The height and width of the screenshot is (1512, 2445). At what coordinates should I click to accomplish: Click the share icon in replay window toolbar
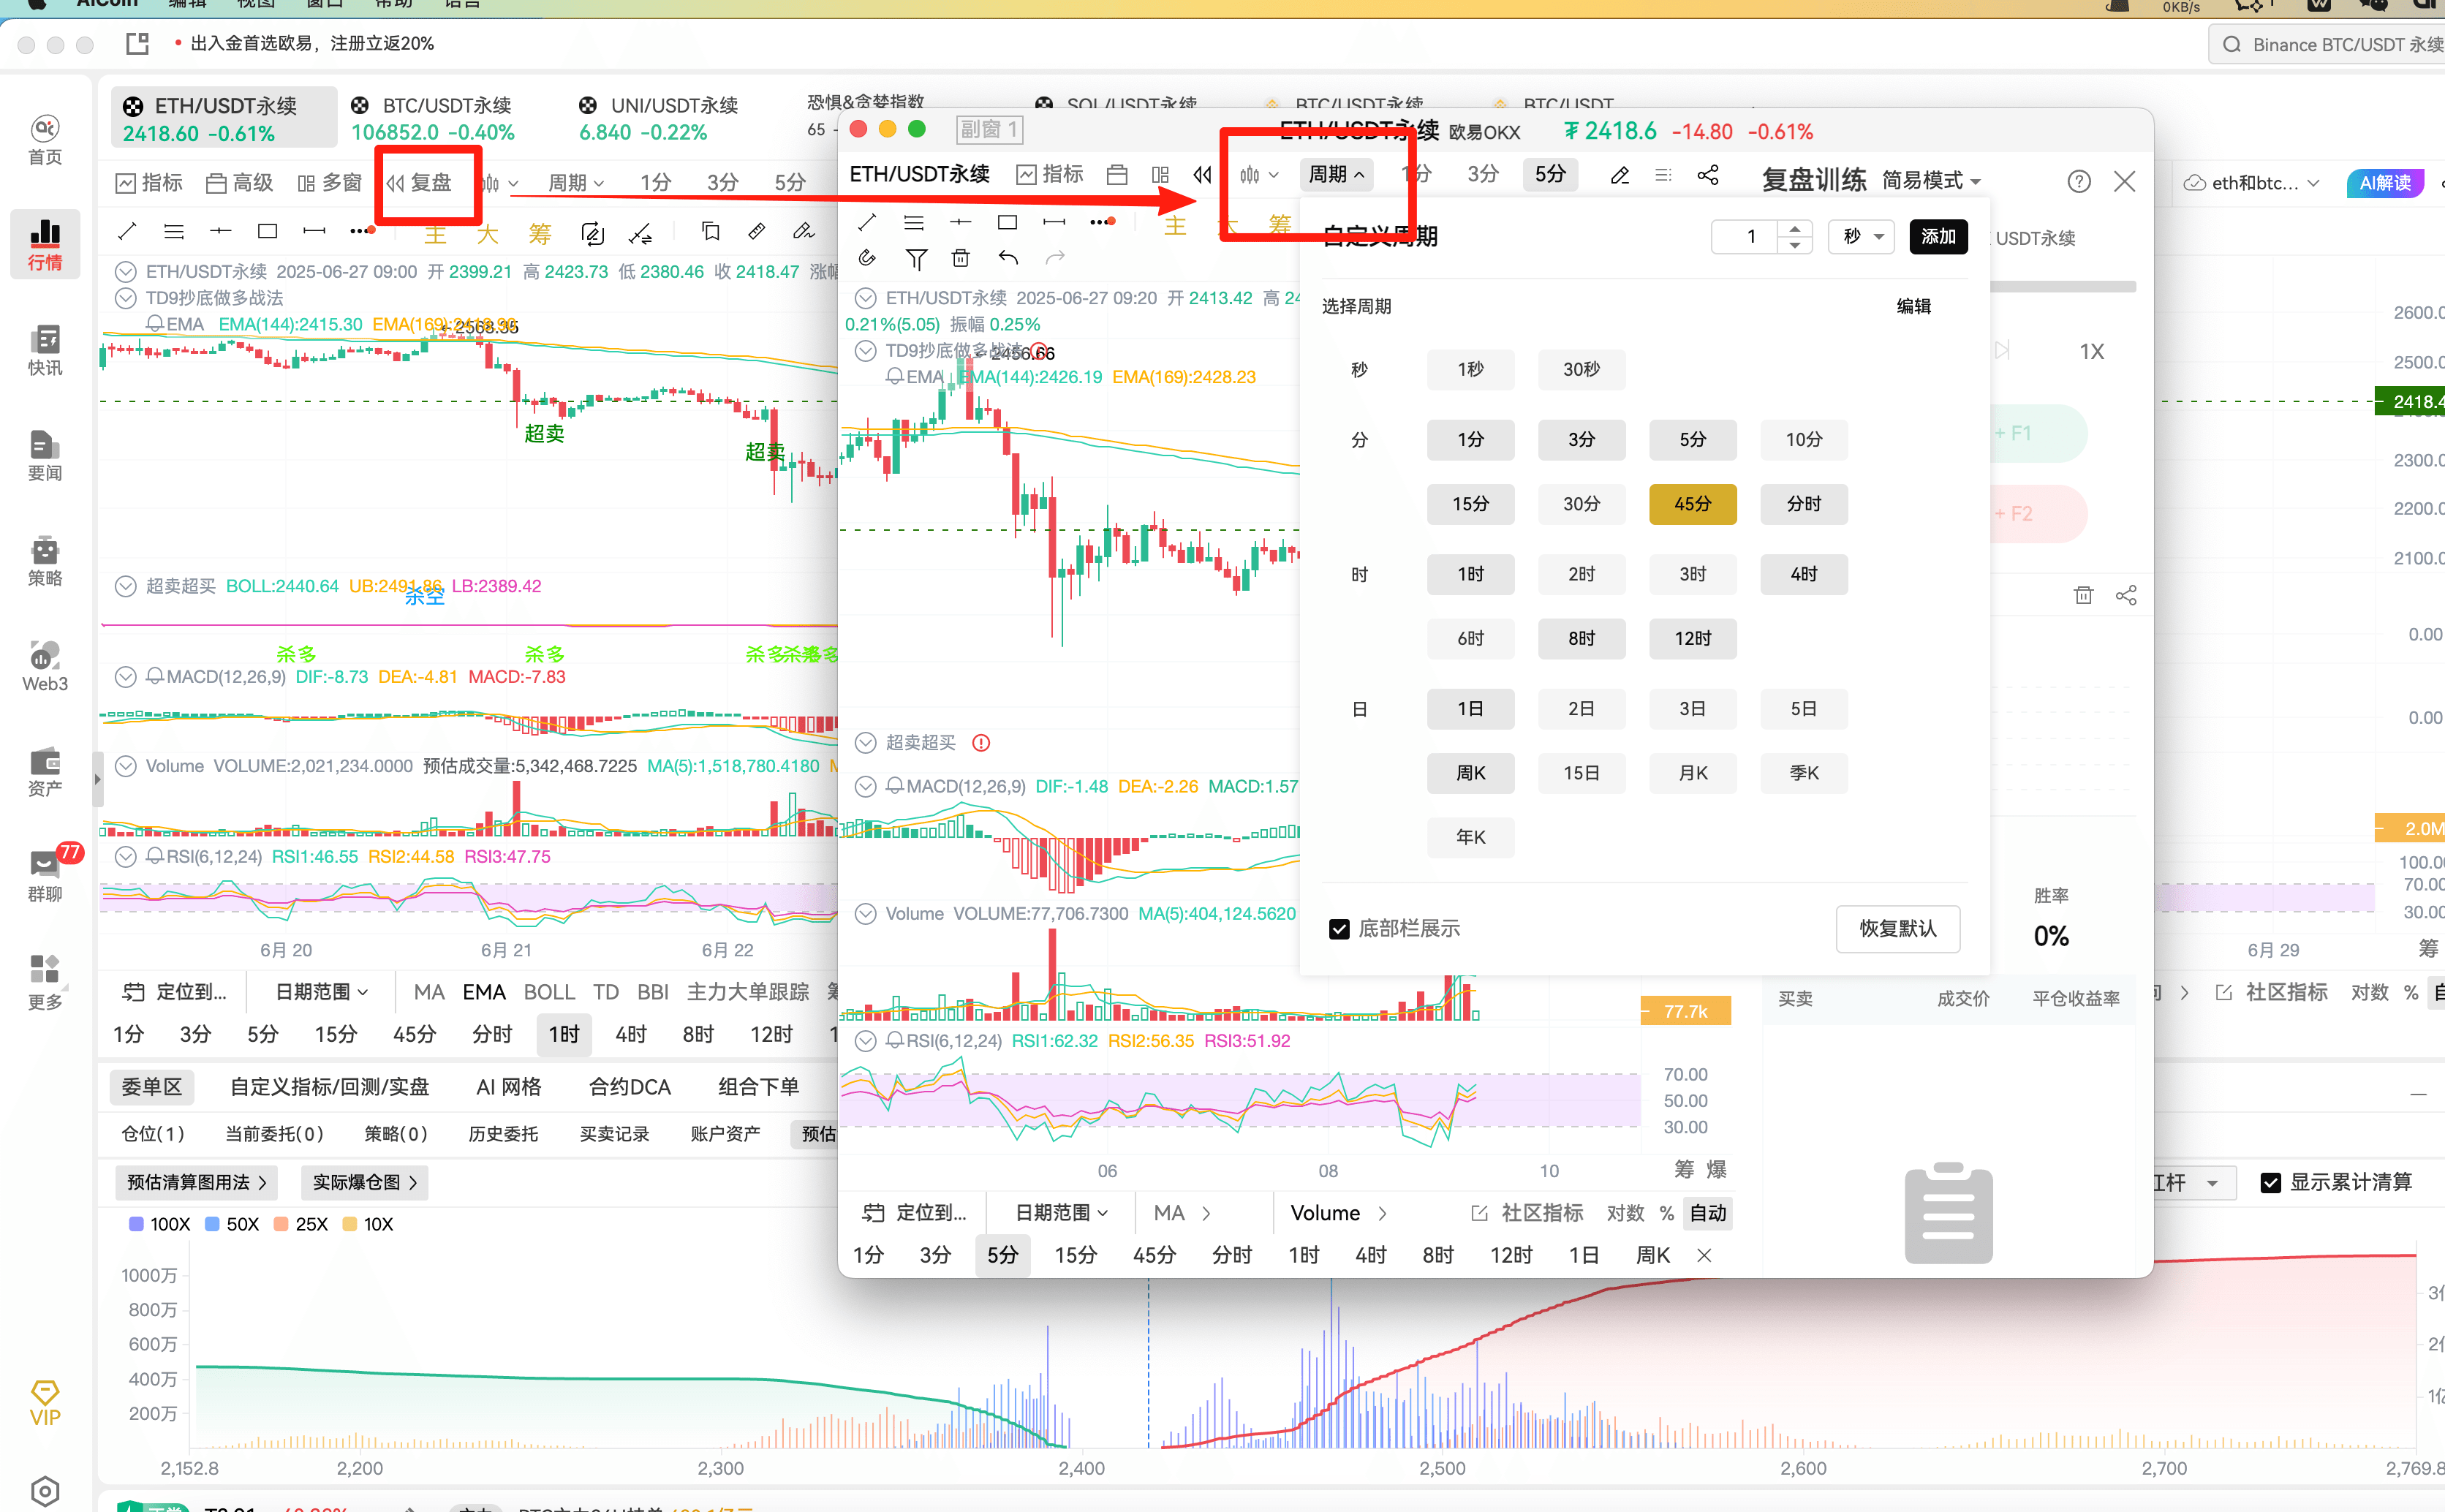pos(1708,175)
